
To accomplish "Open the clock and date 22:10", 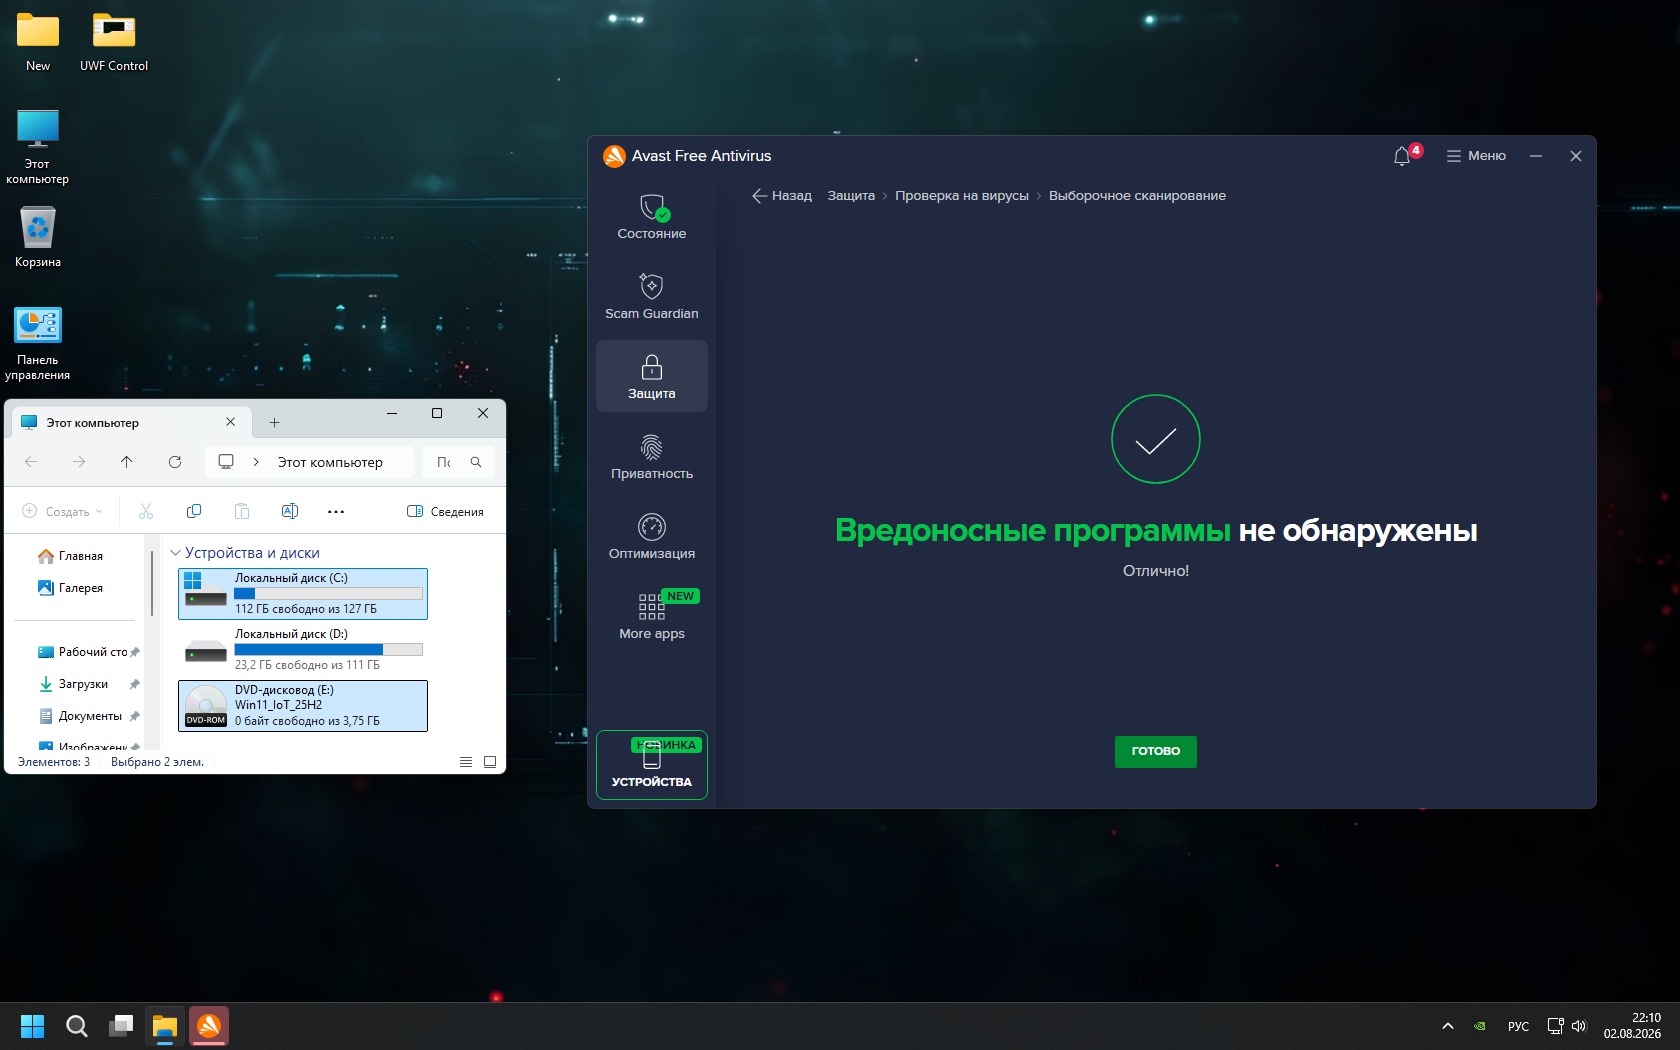I will [x=1632, y=1026].
